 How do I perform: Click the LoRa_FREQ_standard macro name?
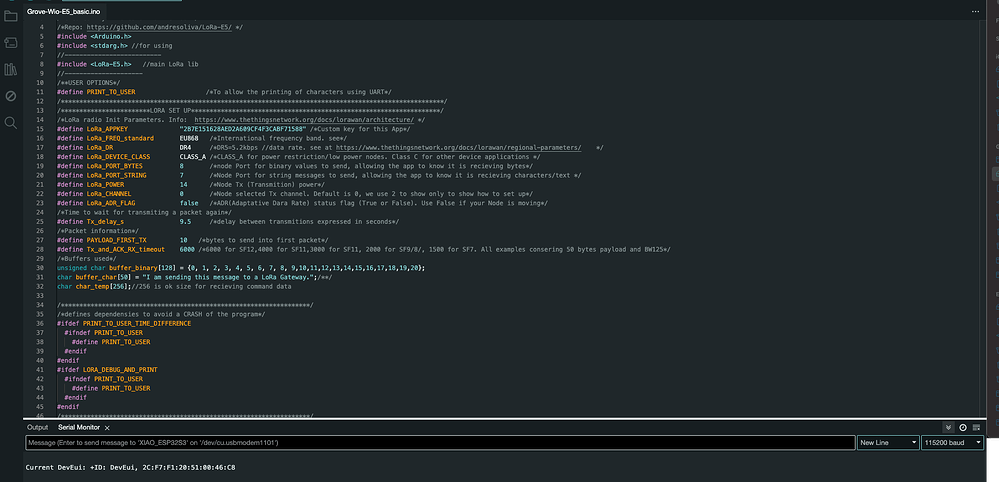click(x=120, y=138)
